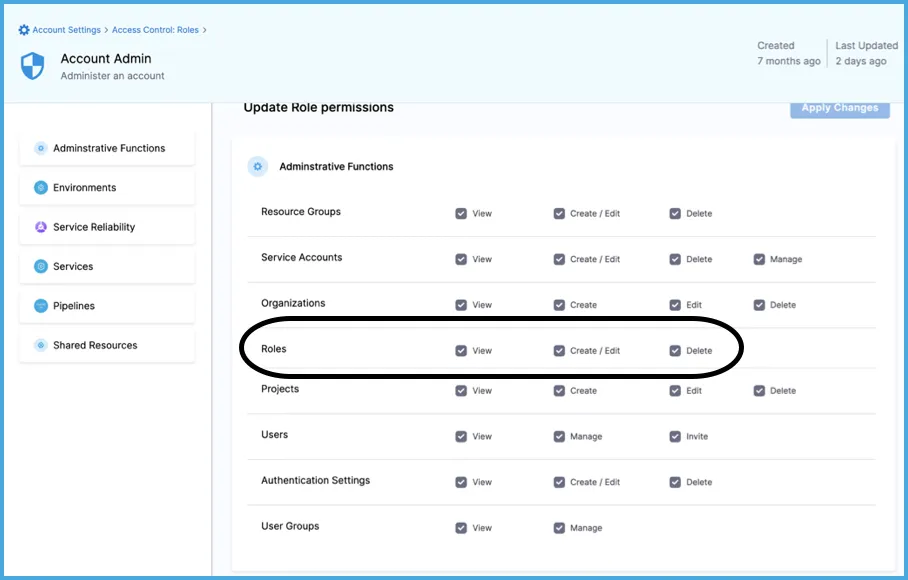Click the Services icon in the sidebar
Image resolution: width=908 pixels, height=580 pixels.
pyautogui.click(x=39, y=266)
